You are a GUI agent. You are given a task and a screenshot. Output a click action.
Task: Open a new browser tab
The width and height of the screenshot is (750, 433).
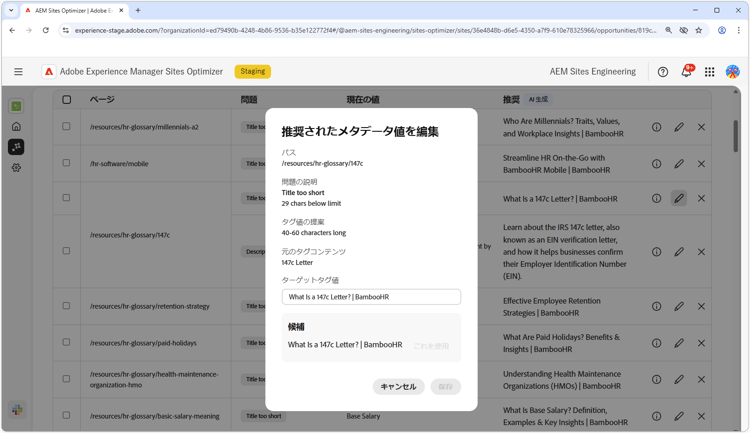(138, 11)
